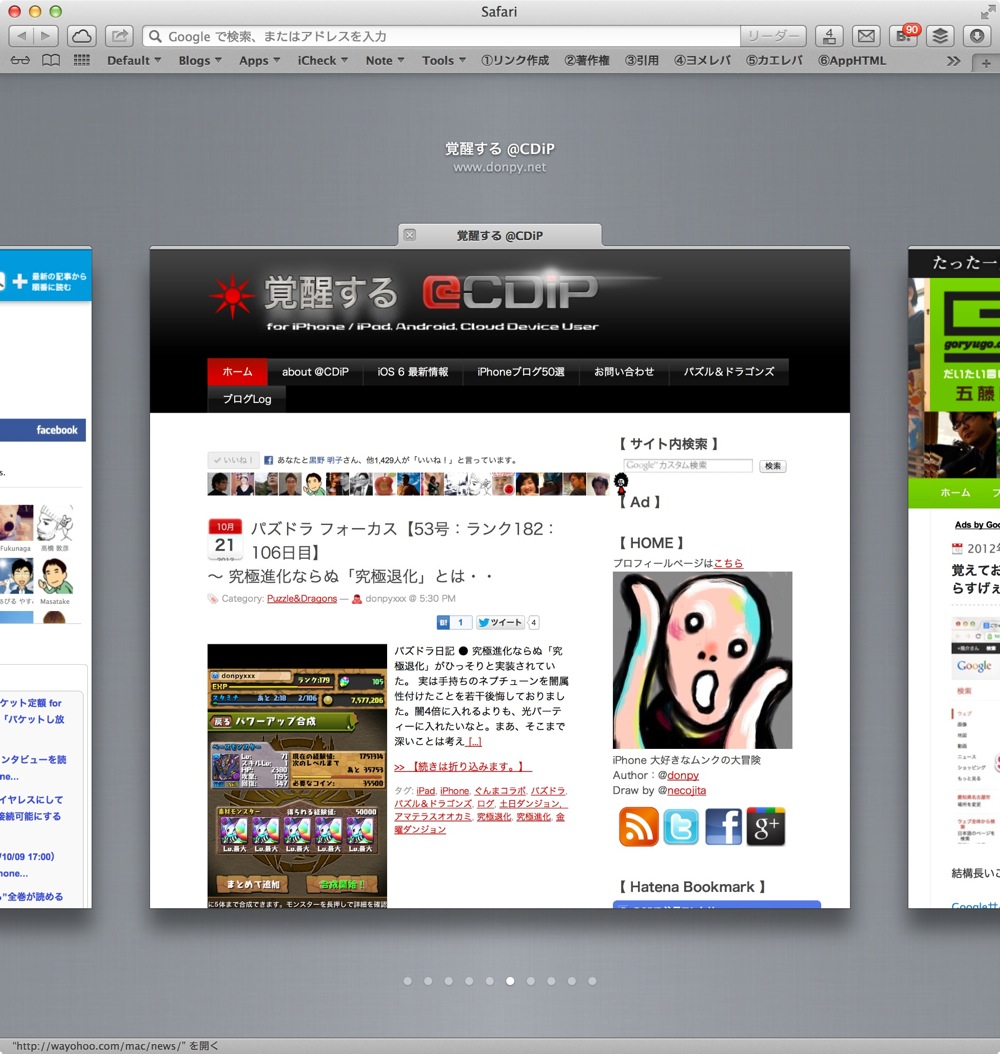
Task: Select the last tab view page dot
Action: tap(592, 981)
